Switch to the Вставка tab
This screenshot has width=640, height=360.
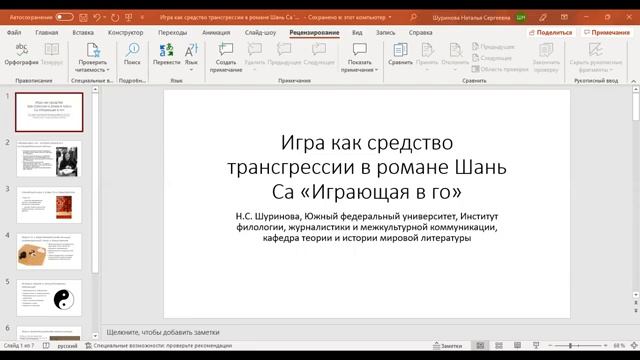[83, 32]
